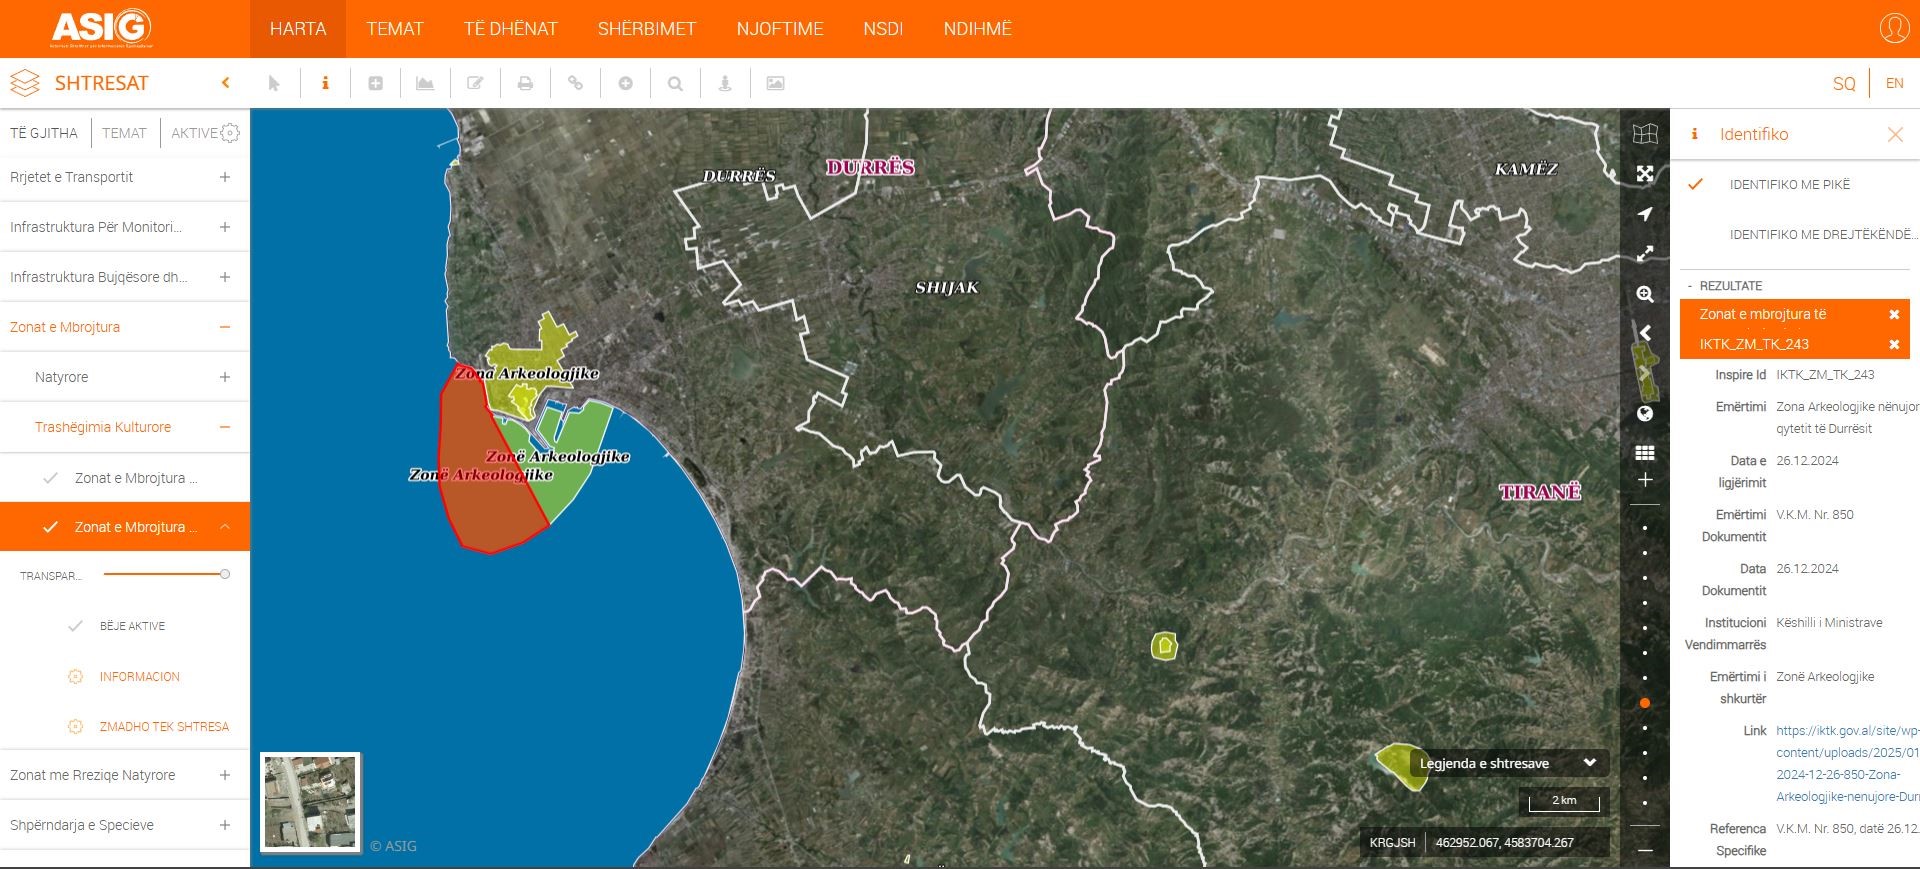This screenshot has width=1920, height=869.
Task: Click the full extent crossed-arrows icon
Action: (x=1645, y=174)
